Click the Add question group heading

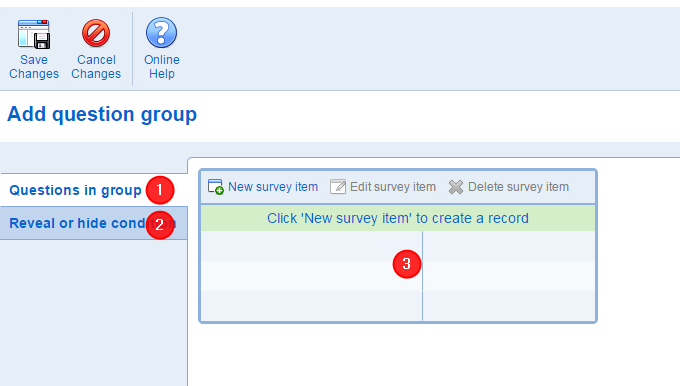[102, 114]
